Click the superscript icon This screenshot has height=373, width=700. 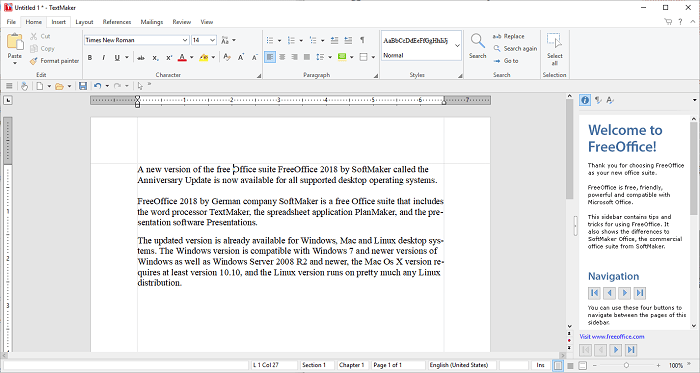pos(169,58)
